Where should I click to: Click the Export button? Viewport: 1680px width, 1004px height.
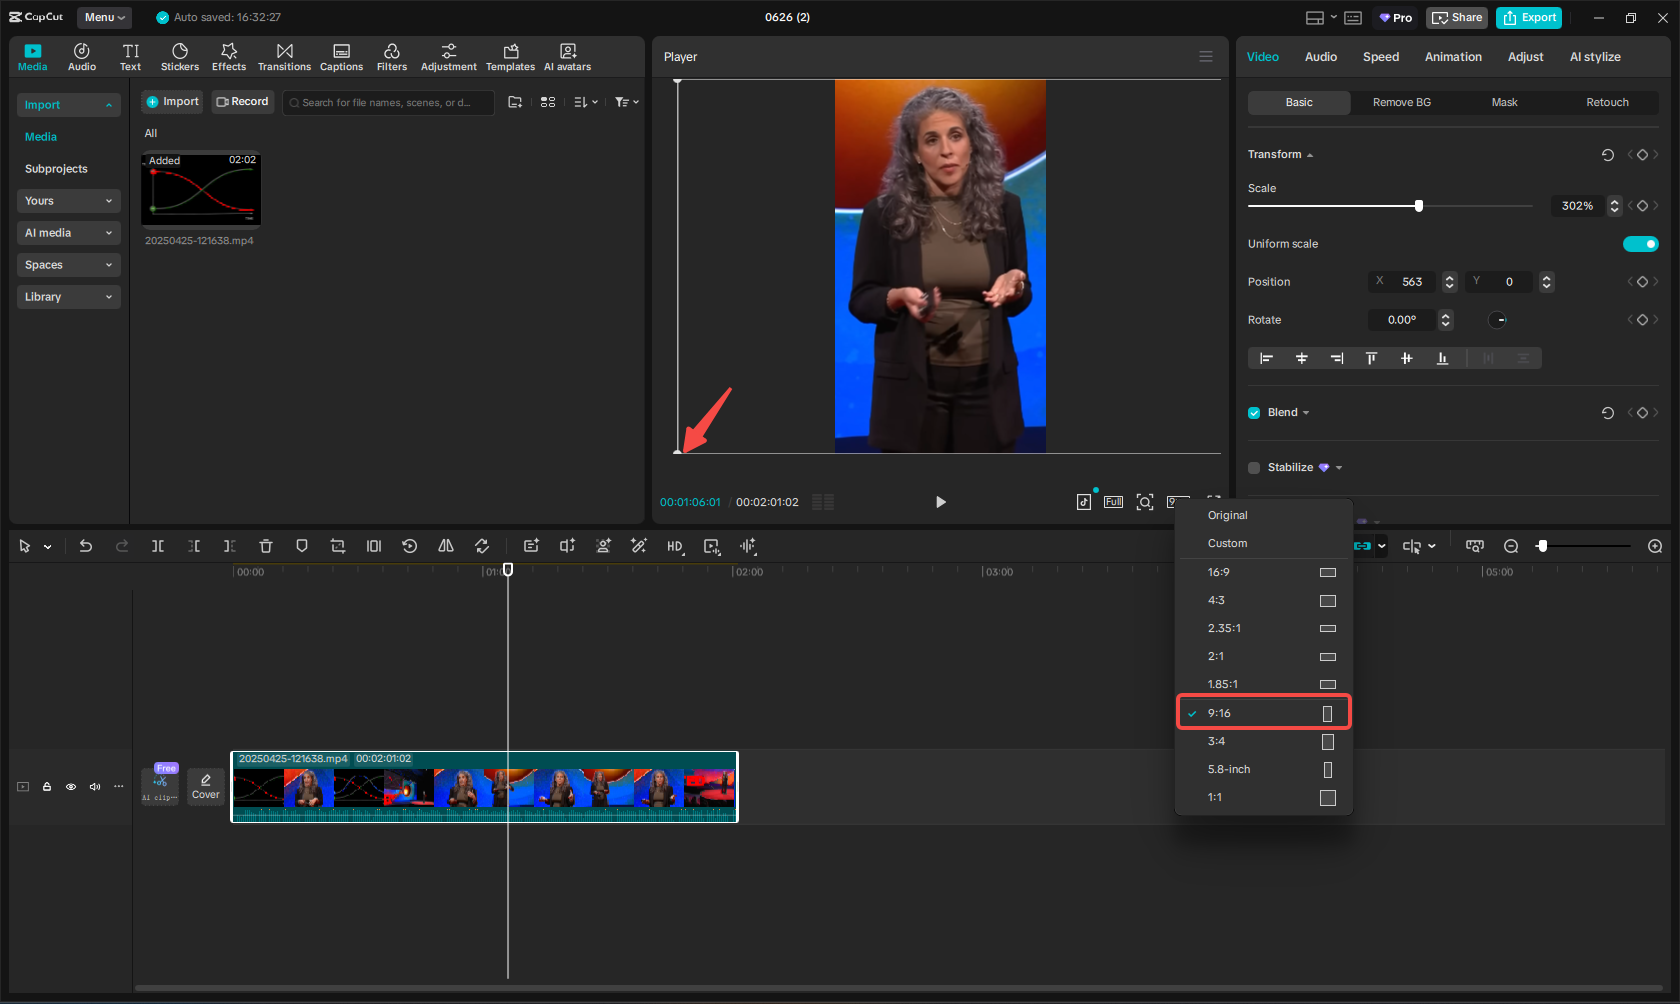point(1529,17)
